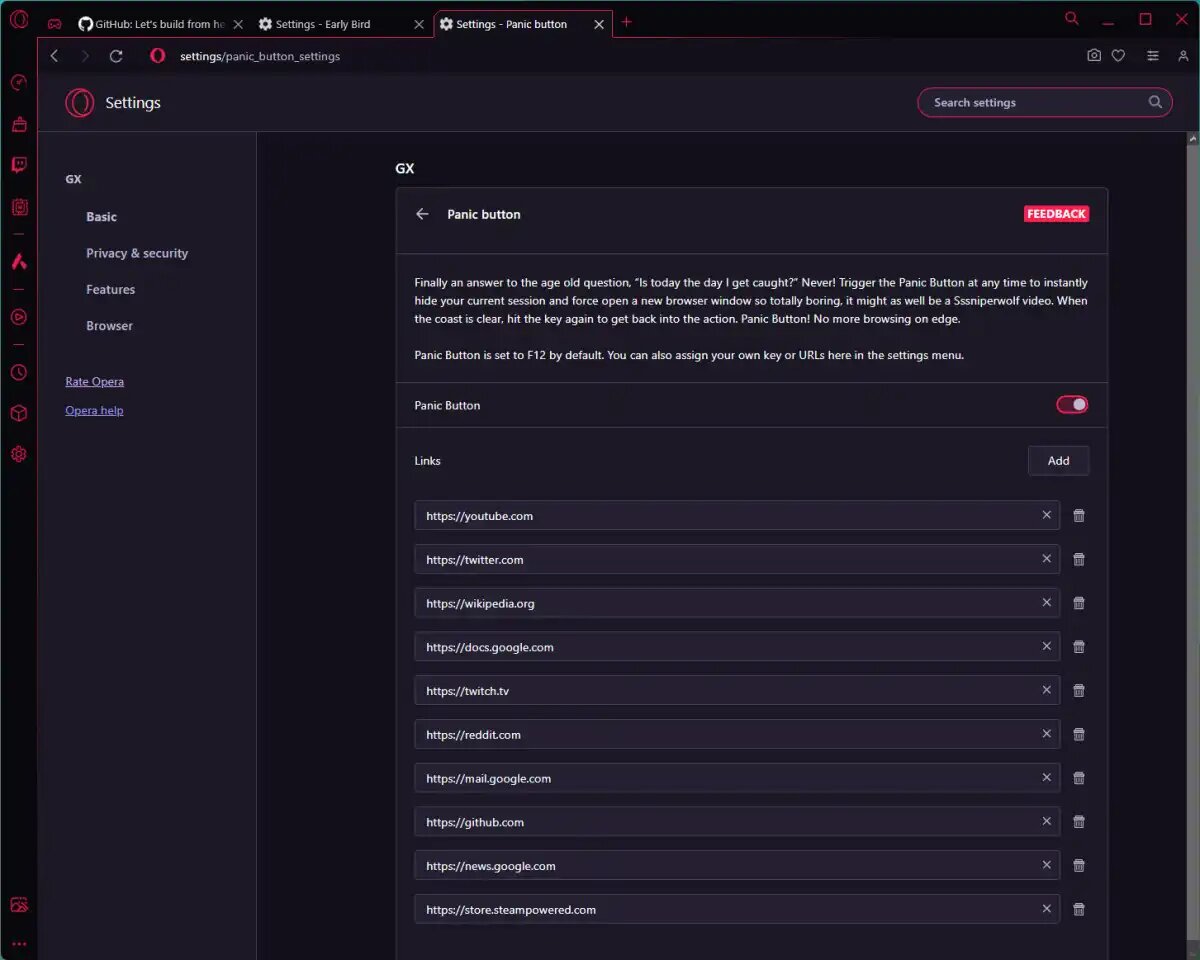
Task: Go back using browser back arrow
Action: point(54,56)
